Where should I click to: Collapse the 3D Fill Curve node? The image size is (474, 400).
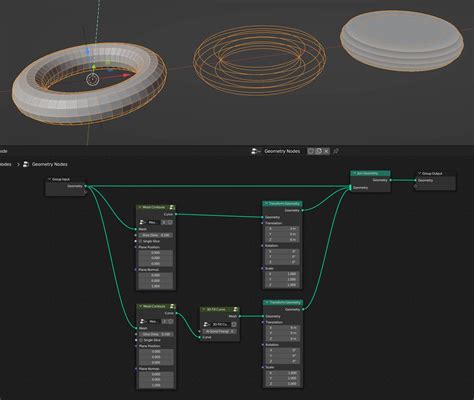[204, 309]
